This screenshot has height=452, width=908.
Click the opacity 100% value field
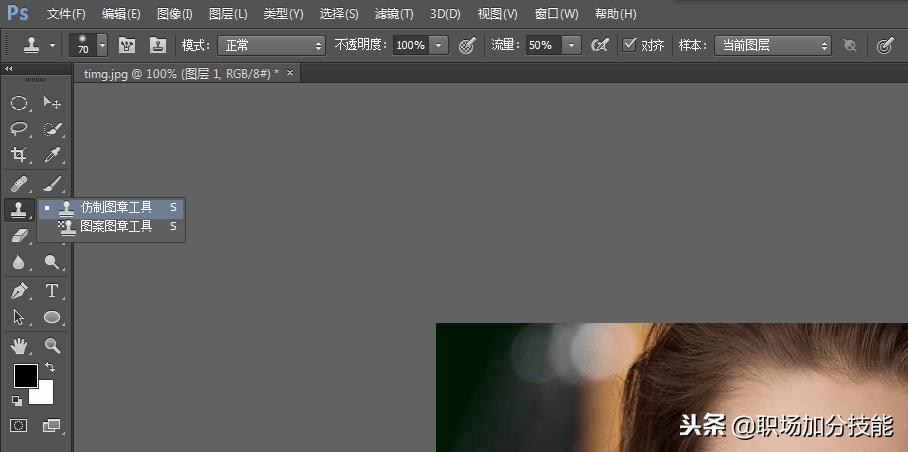[411, 45]
